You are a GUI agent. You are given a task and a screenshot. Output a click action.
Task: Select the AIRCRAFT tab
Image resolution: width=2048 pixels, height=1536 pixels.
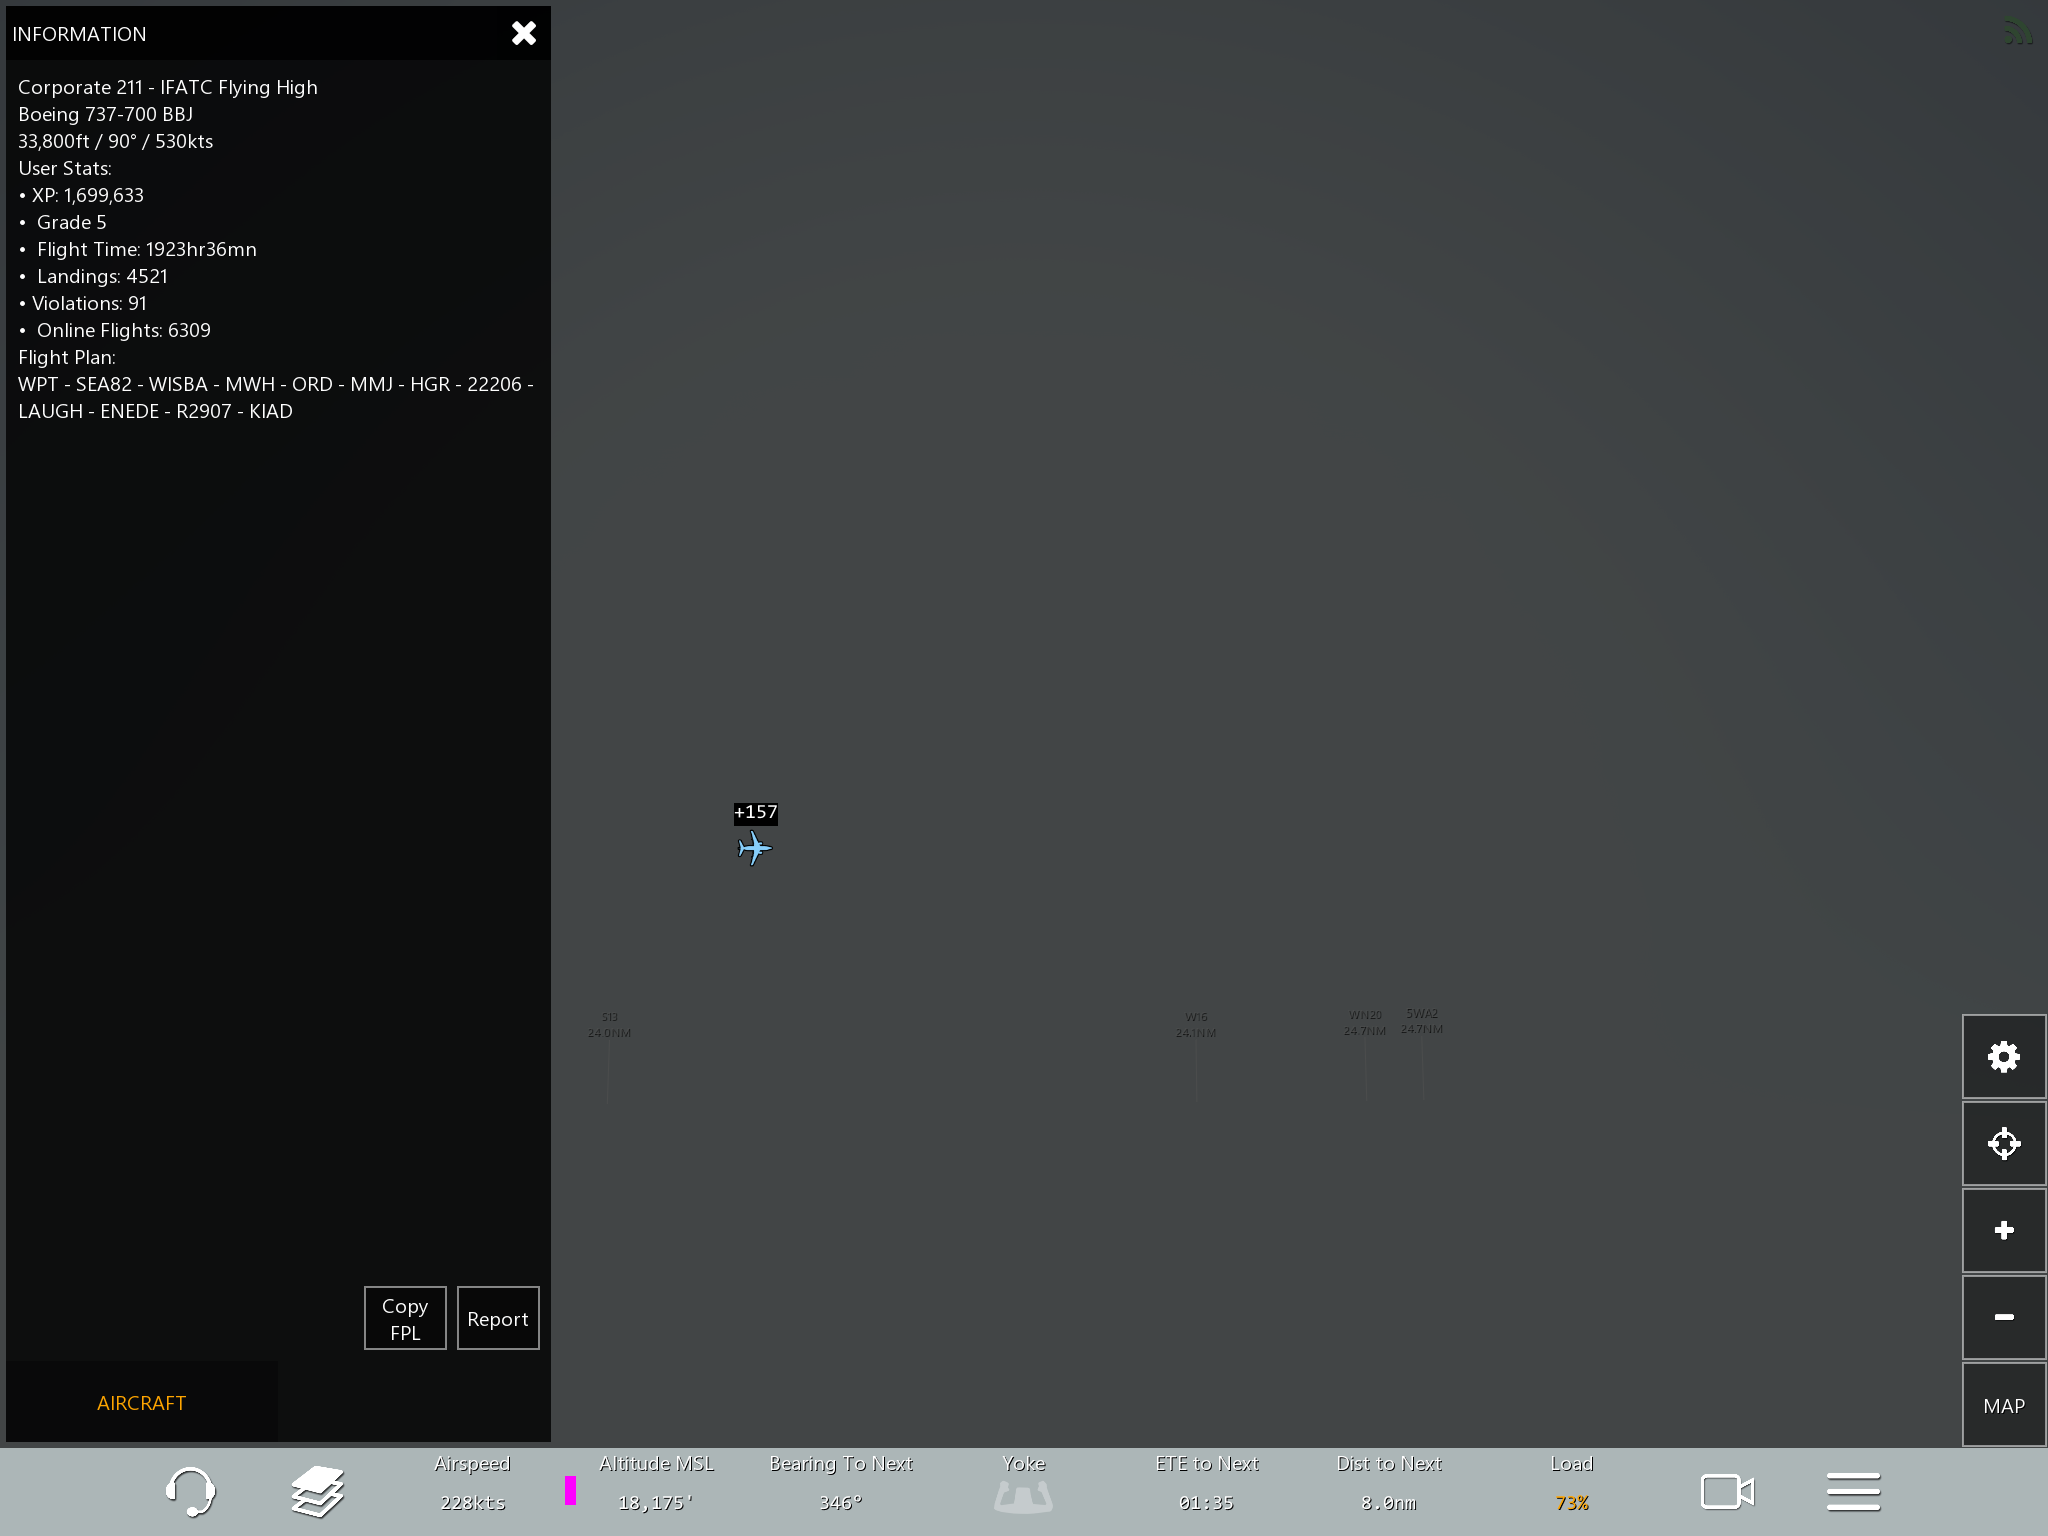click(141, 1402)
